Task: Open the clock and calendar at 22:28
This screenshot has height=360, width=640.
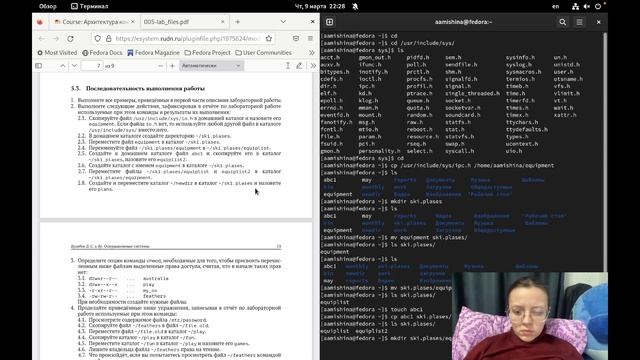Action: pyautogui.click(x=320, y=6)
